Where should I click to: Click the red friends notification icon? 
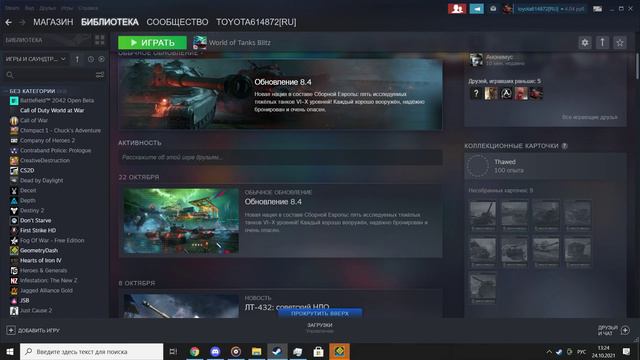tap(457, 9)
